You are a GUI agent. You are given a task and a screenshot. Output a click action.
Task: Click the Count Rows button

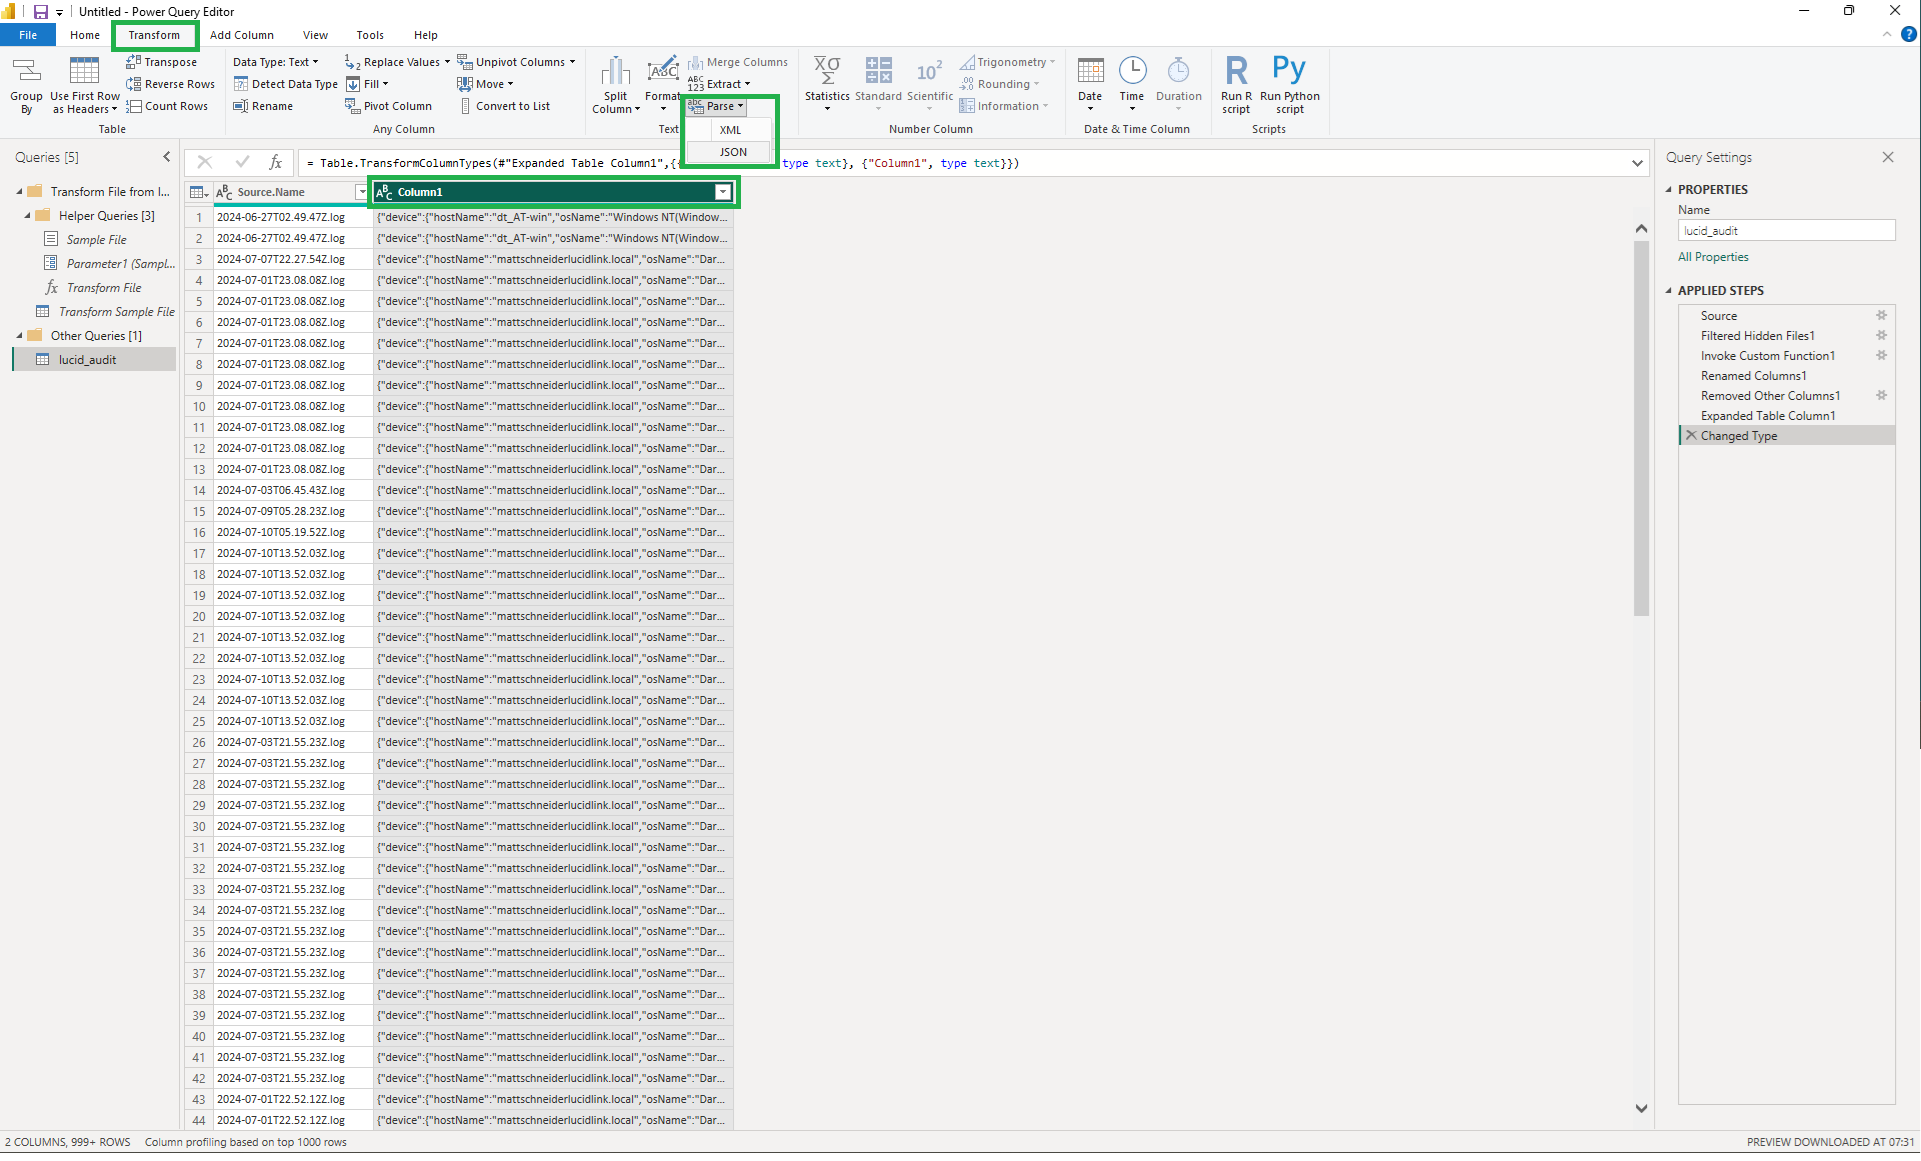[x=167, y=106]
